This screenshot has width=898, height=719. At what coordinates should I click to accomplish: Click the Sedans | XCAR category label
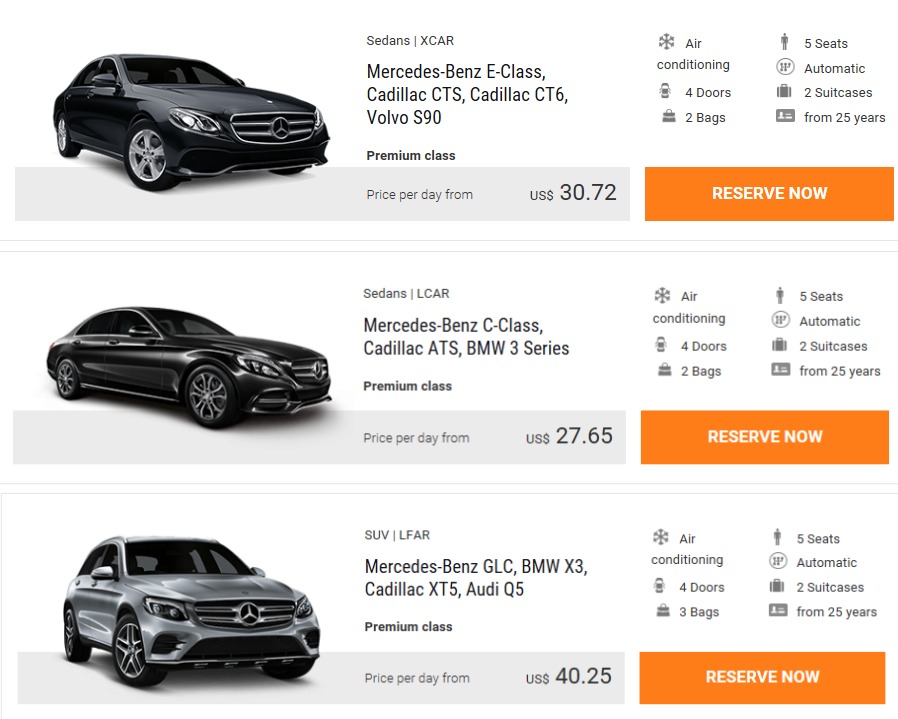click(x=410, y=41)
